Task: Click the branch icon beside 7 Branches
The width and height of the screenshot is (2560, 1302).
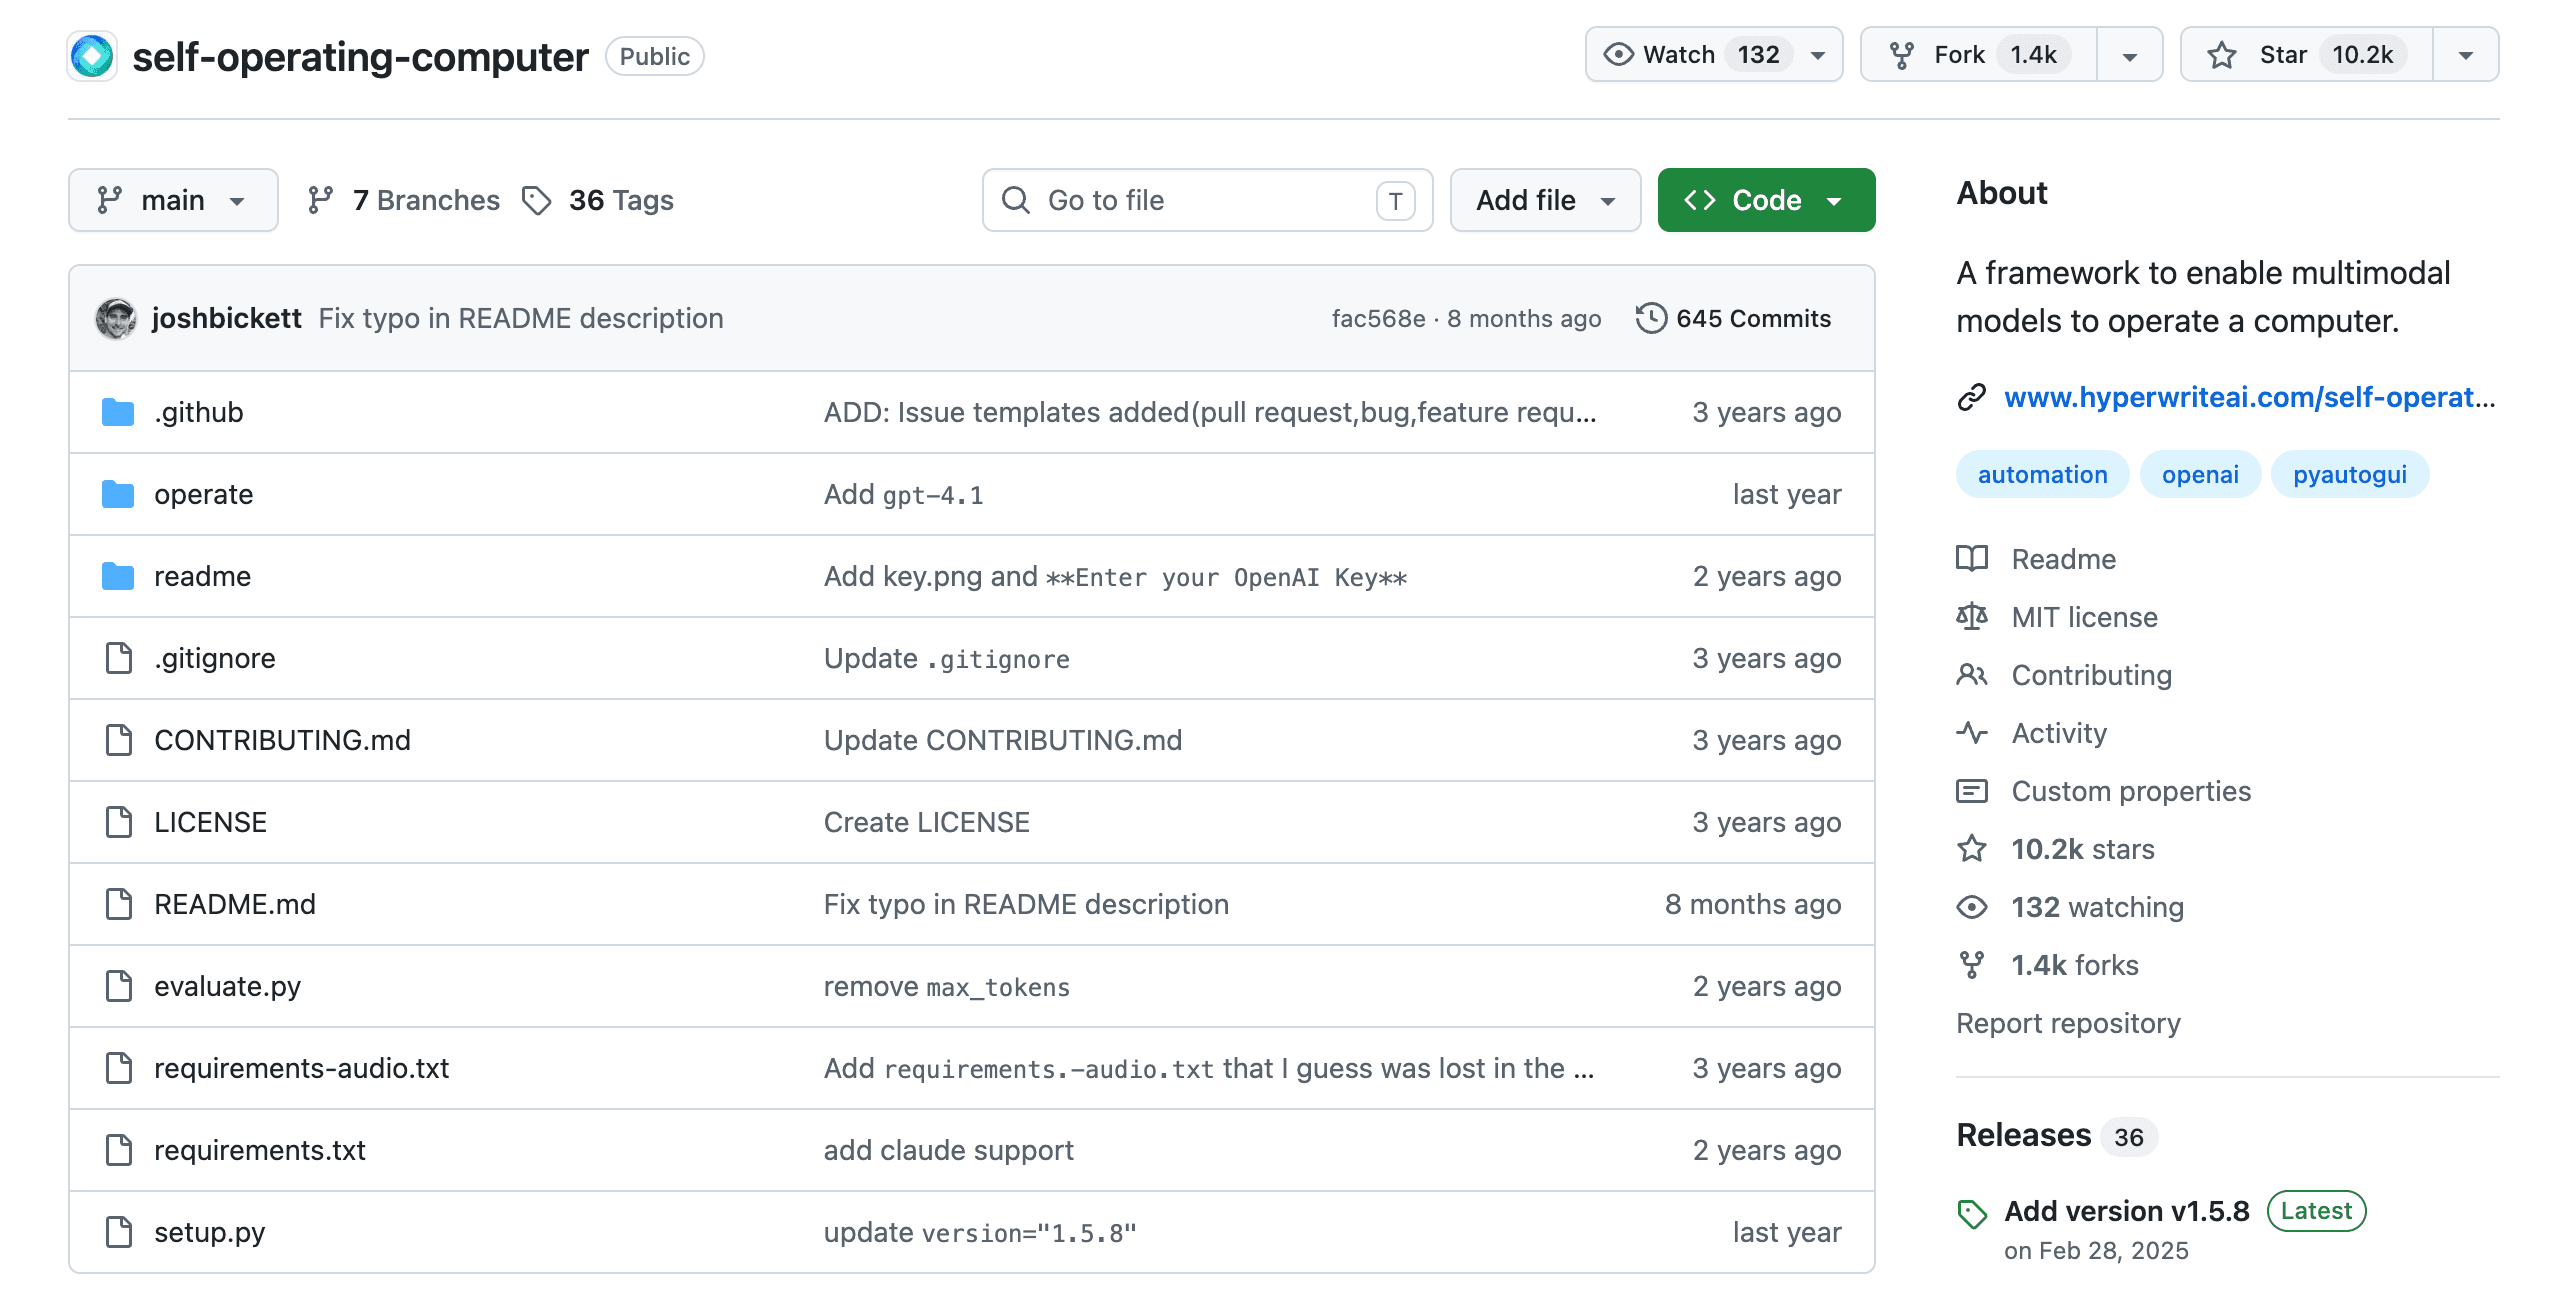Action: pos(321,200)
